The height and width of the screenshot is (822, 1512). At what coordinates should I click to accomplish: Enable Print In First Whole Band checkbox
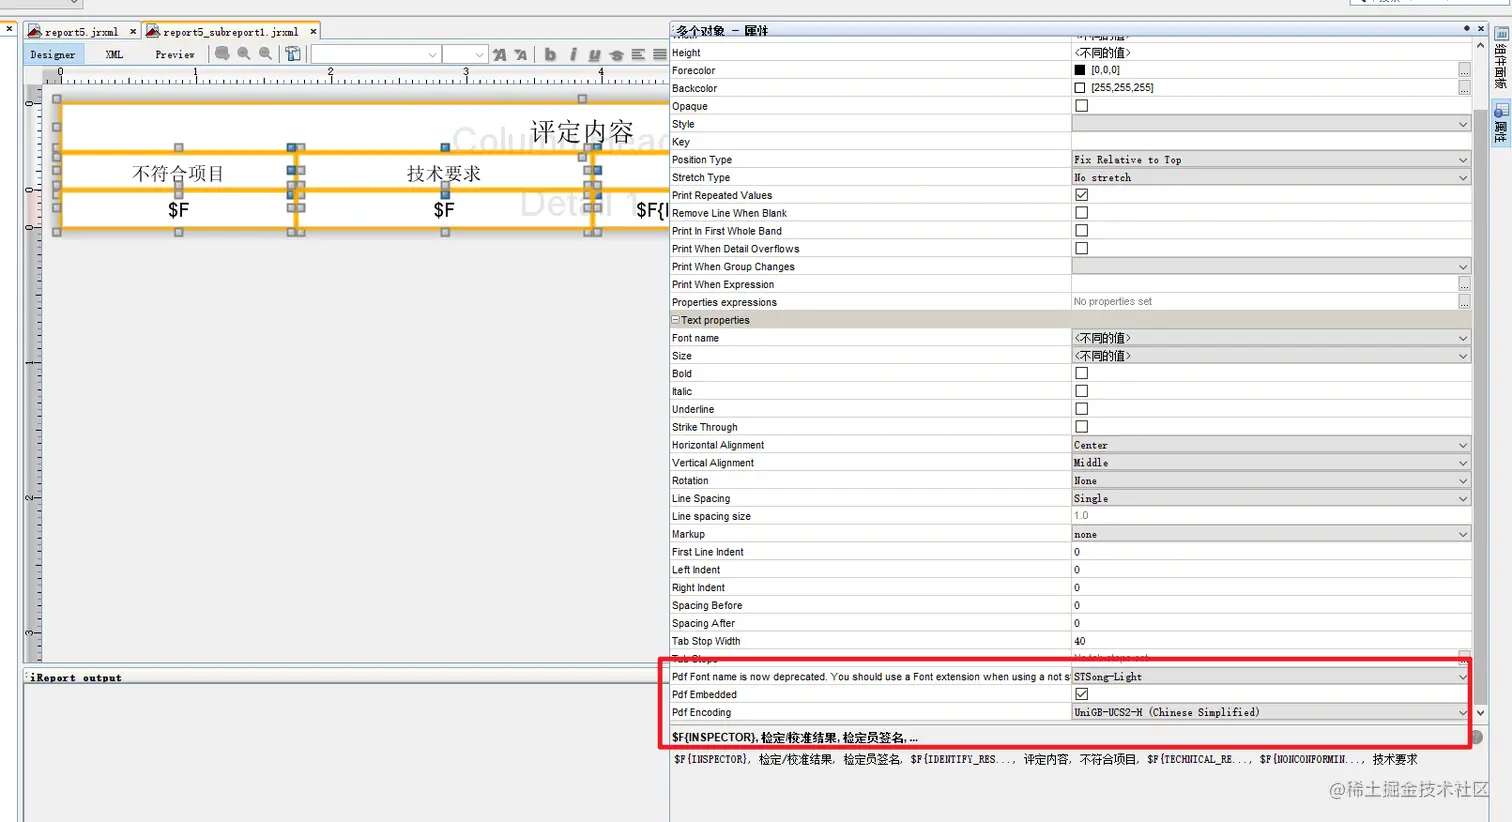tap(1081, 231)
